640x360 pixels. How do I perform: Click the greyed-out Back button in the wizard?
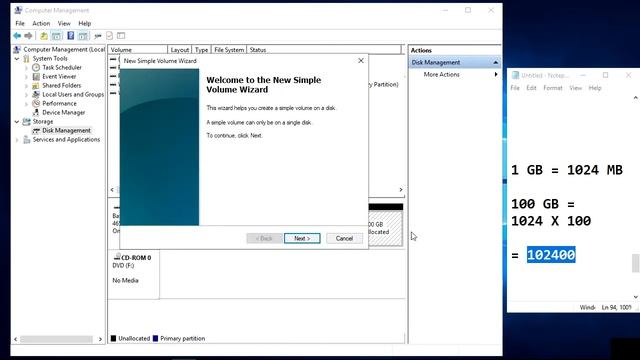(x=264, y=238)
